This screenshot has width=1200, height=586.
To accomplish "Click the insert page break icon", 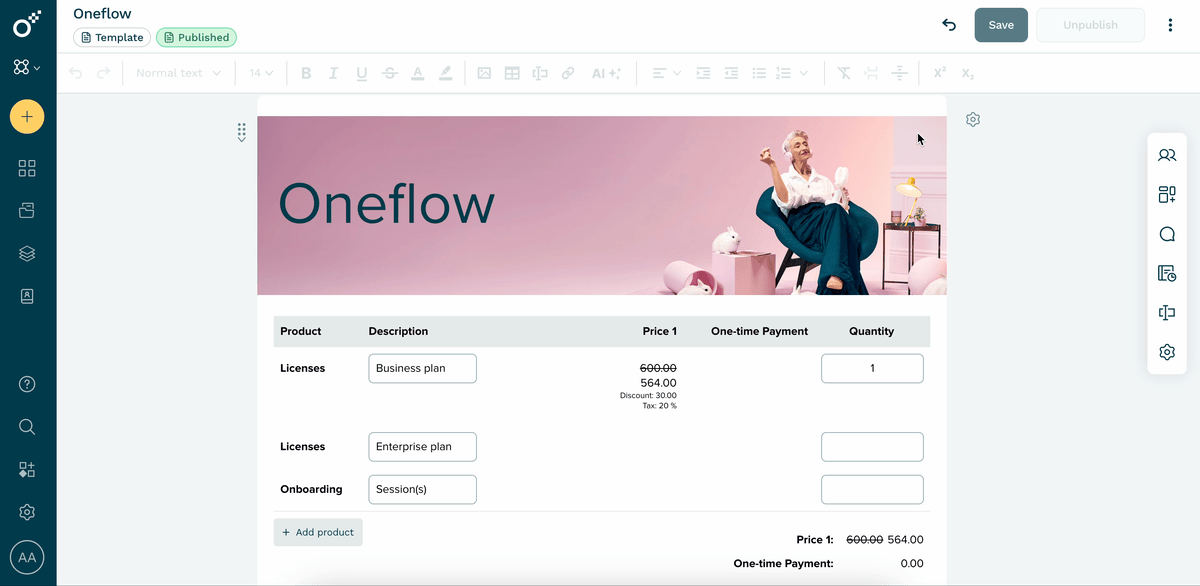I will (x=871, y=73).
